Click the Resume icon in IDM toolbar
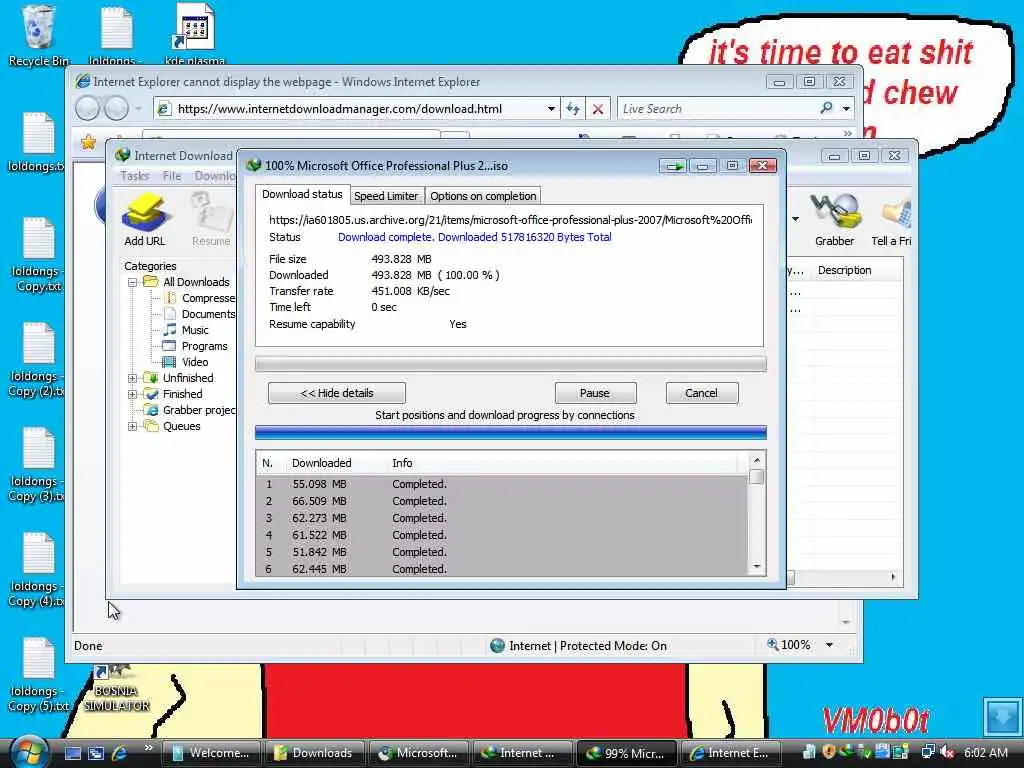 coord(211,219)
